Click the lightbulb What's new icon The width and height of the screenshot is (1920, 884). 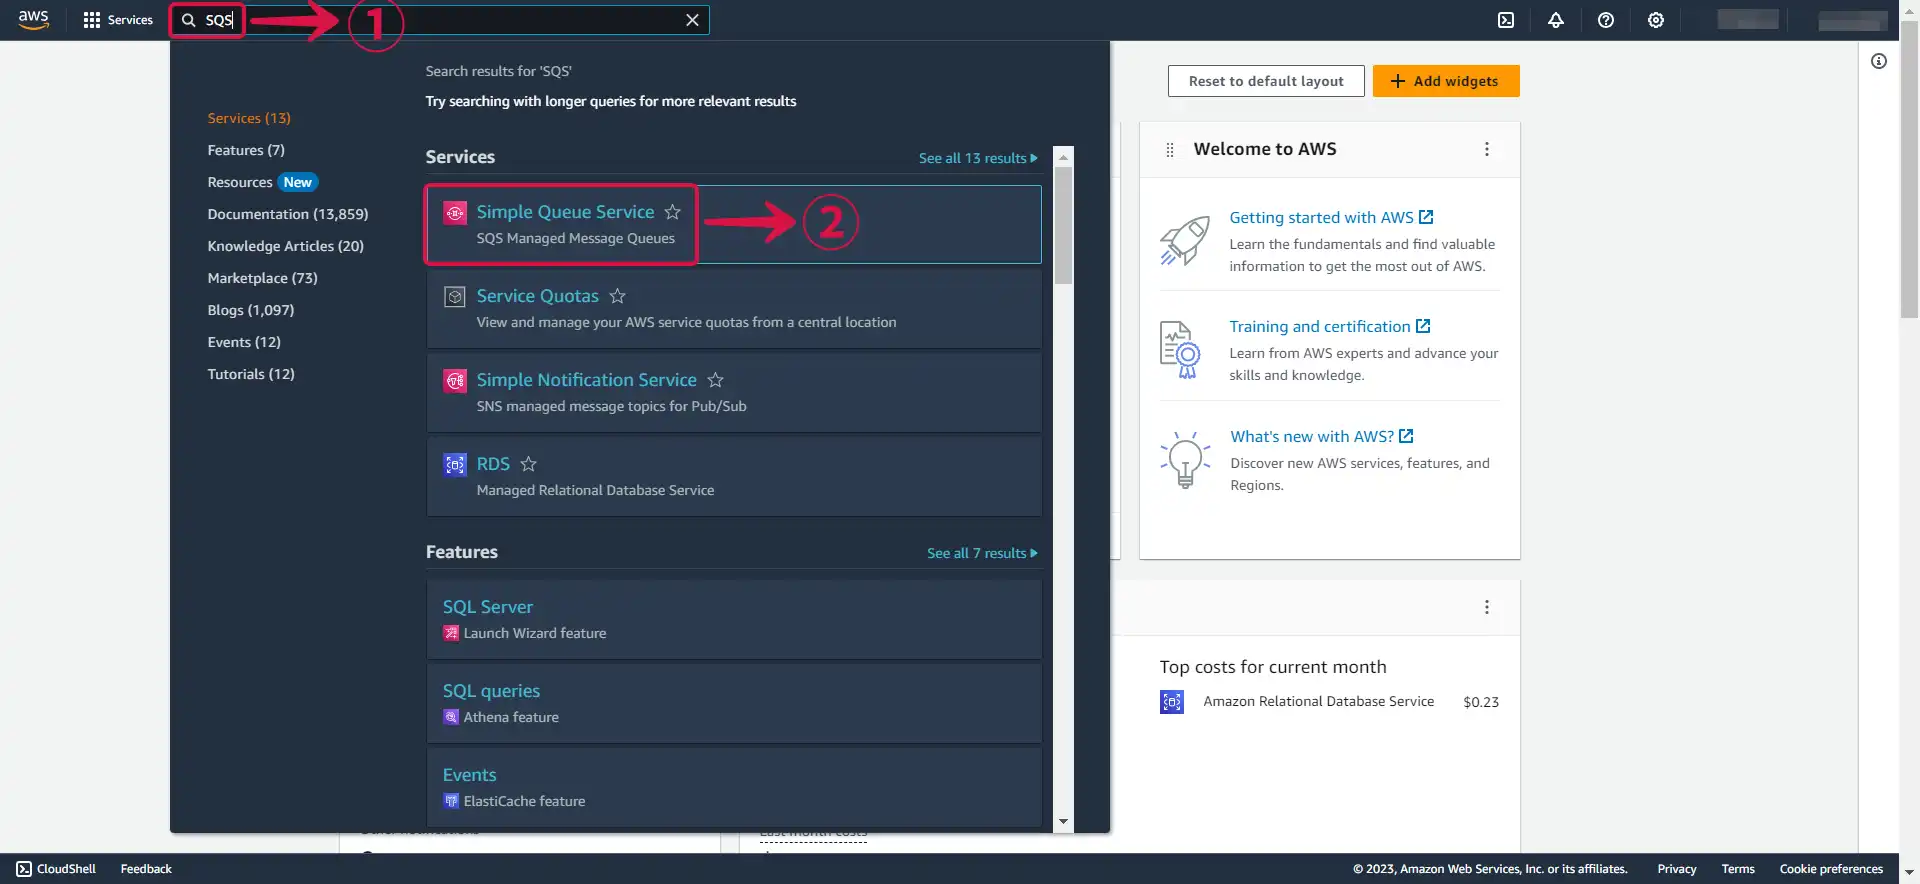(x=1185, y=460)
